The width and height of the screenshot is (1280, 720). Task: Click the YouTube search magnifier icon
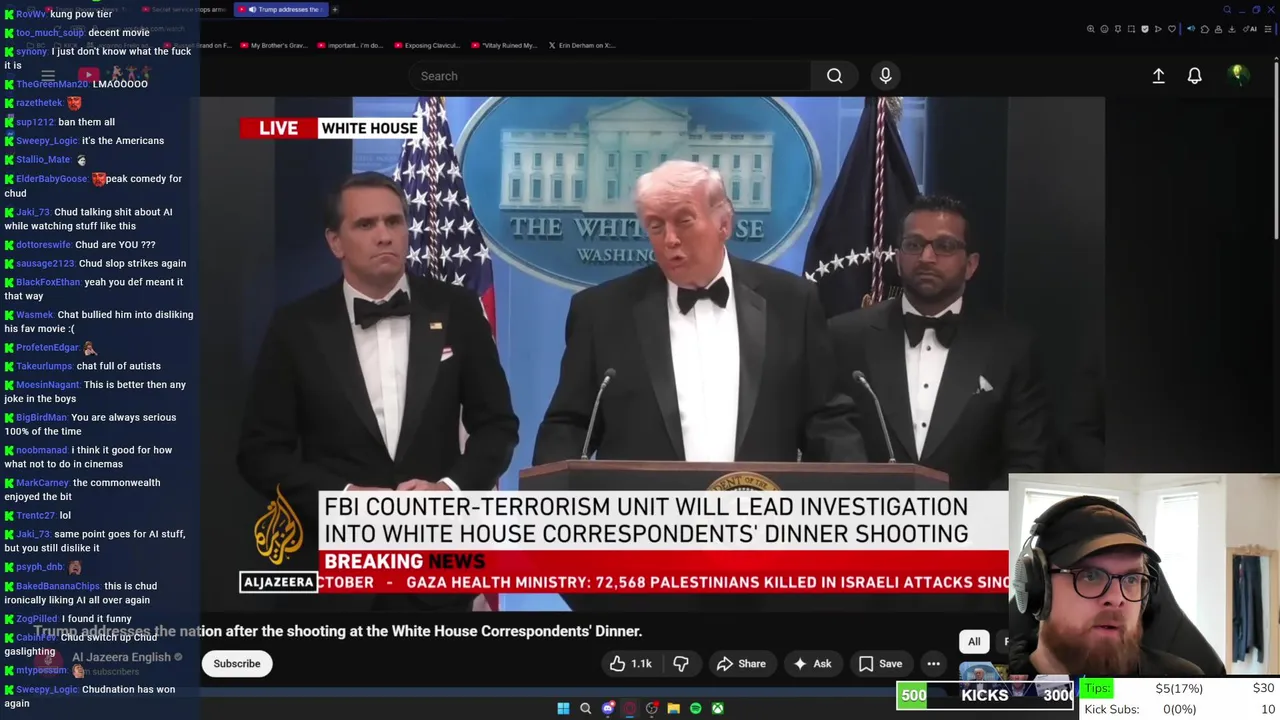[x=834, y=76]
